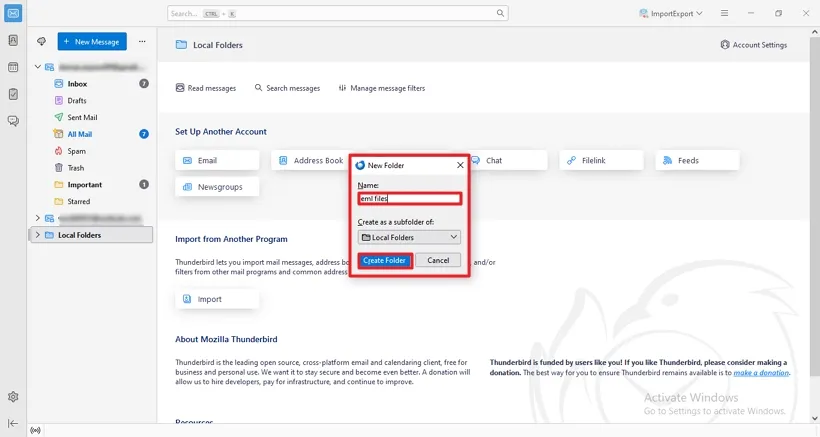820x437 pixels.
Task: Open the application hamburger menu
Action: pos(724,13)
